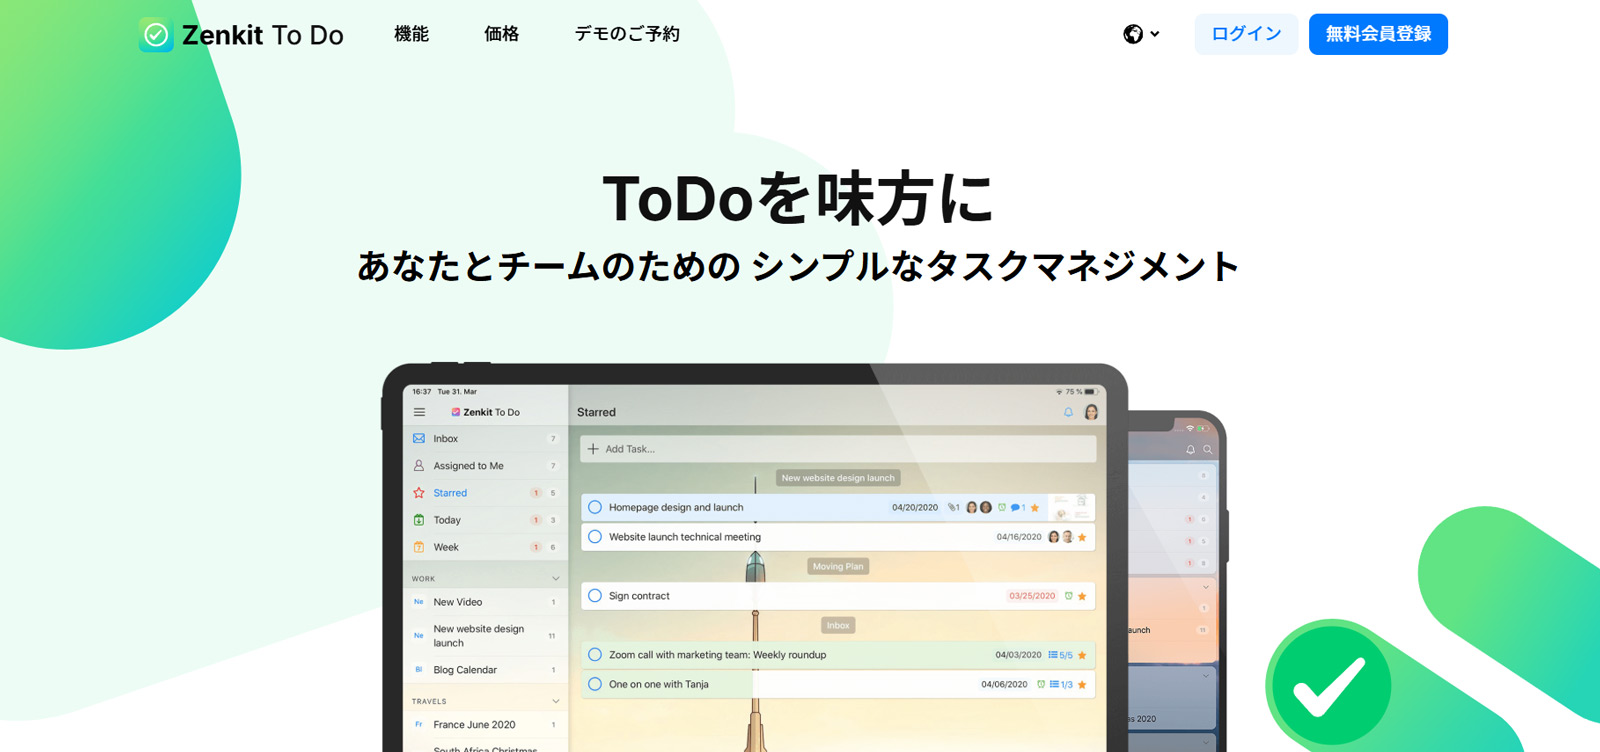This screenshot has height=752, width=1600.
Task: Open the デモのご予約 page
Action: [x=627, y=34]
